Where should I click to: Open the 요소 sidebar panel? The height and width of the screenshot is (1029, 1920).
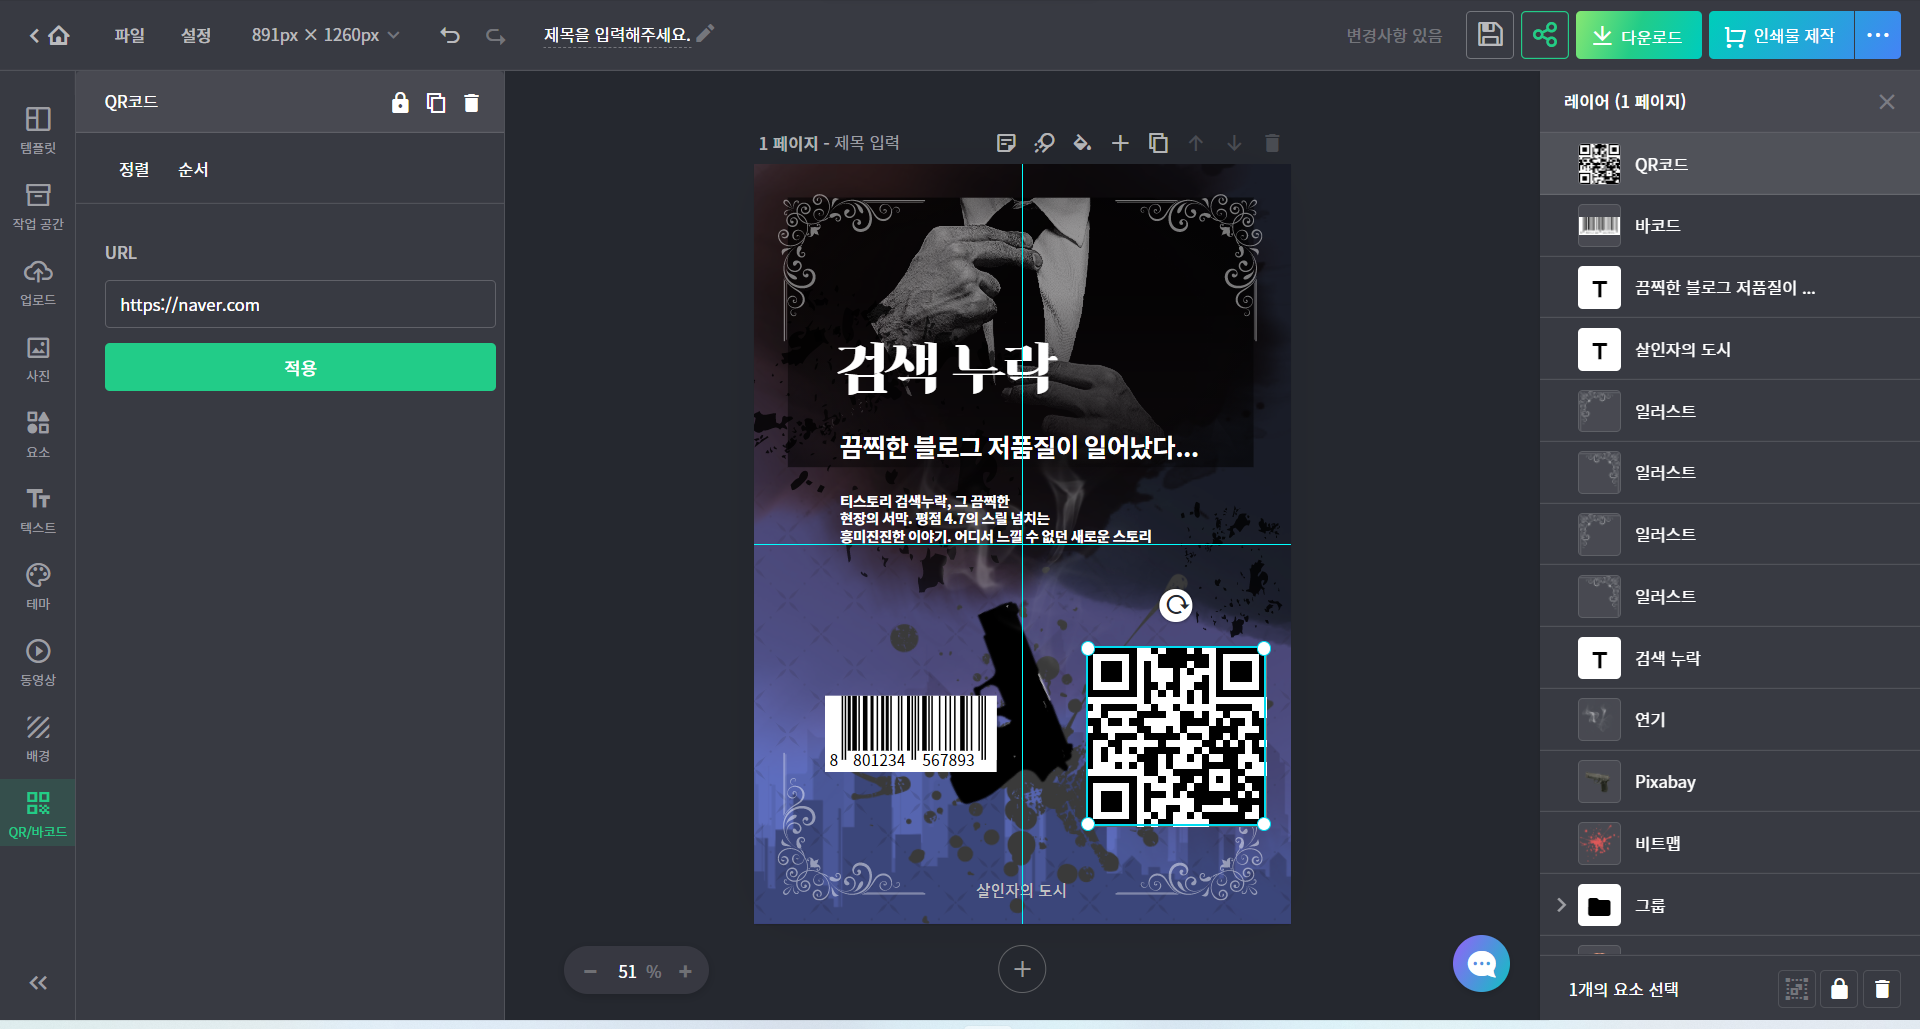pos(38,434)
